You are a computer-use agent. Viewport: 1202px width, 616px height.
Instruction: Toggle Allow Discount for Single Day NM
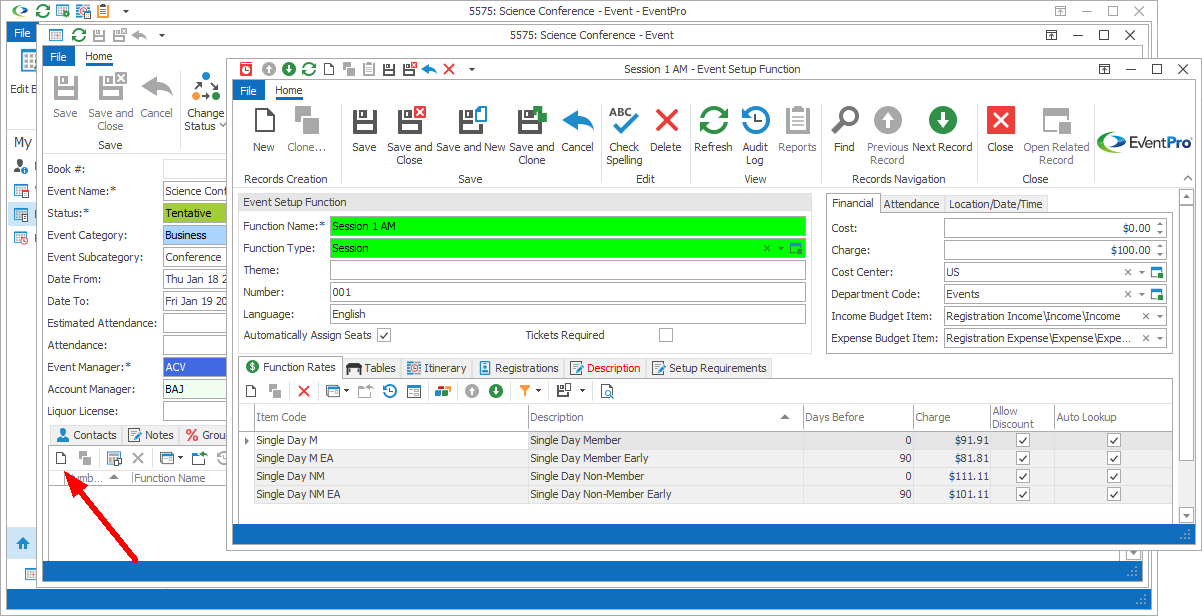tap(1022, 476)
